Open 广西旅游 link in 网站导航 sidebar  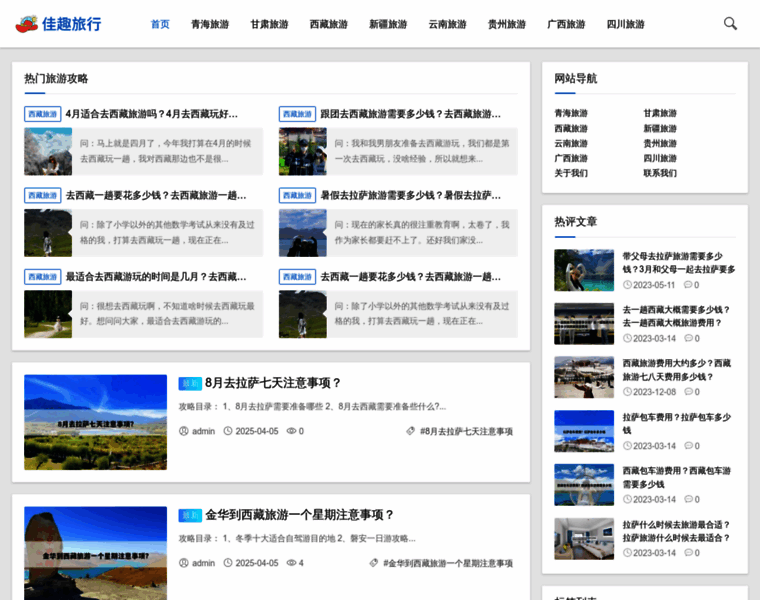[571, 158]
